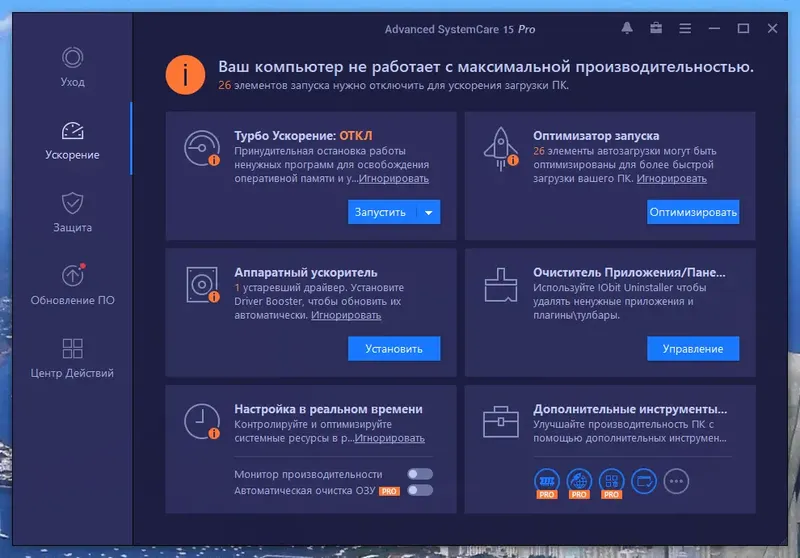Open the toolbox briefcase icon in title bar
This screenshot has height=558, width=800.
tap(656, 28)
